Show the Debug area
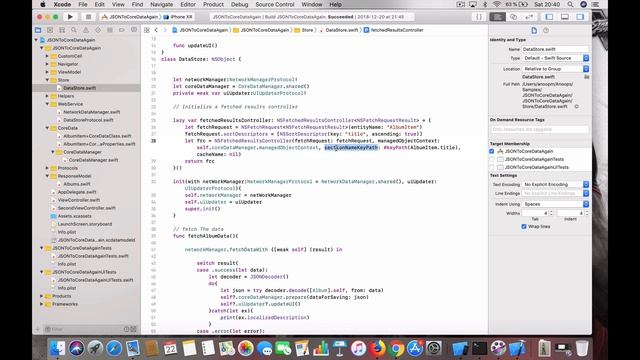Viewport: 640px width, 360px height. click(x=565, y=17)
